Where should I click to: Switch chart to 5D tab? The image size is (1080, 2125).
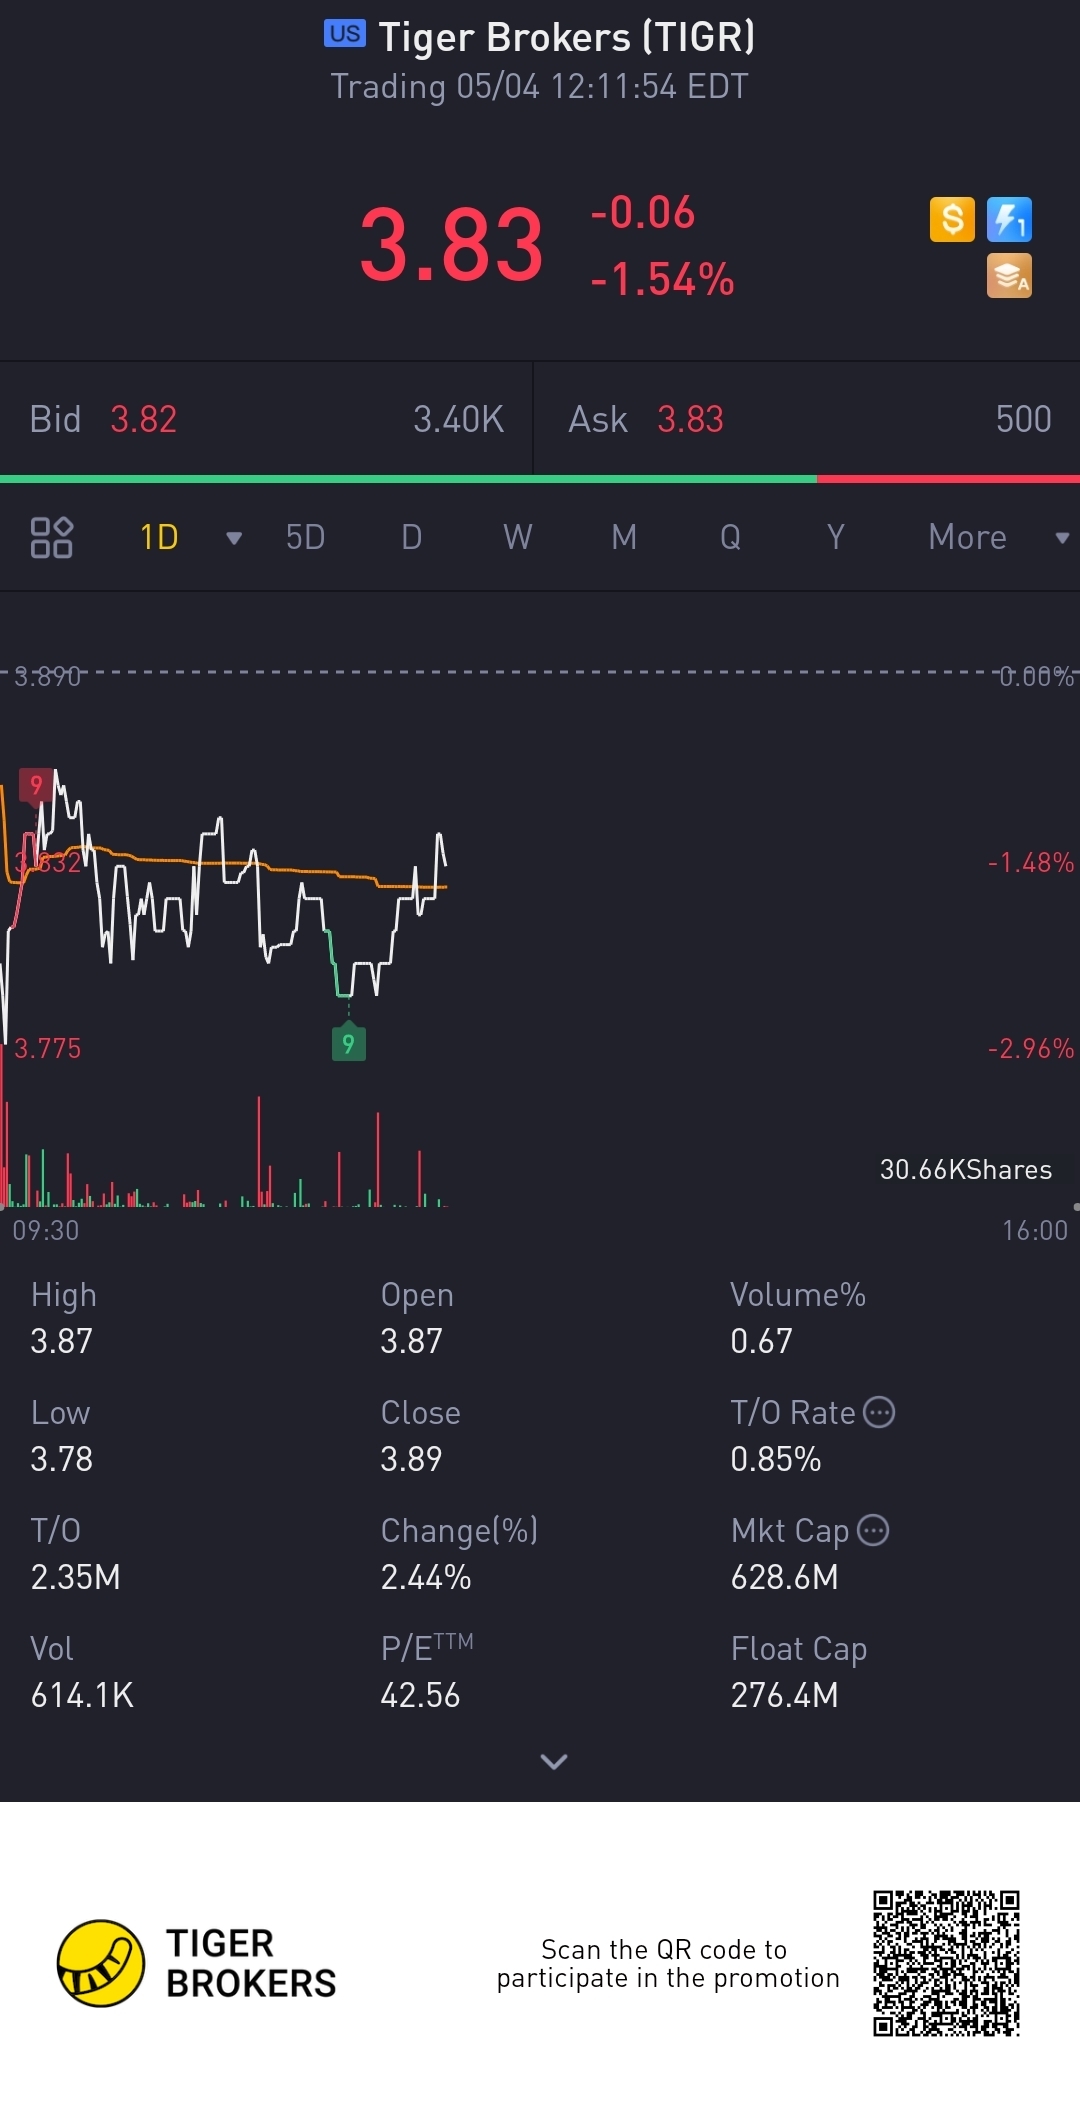click(305, 537)
